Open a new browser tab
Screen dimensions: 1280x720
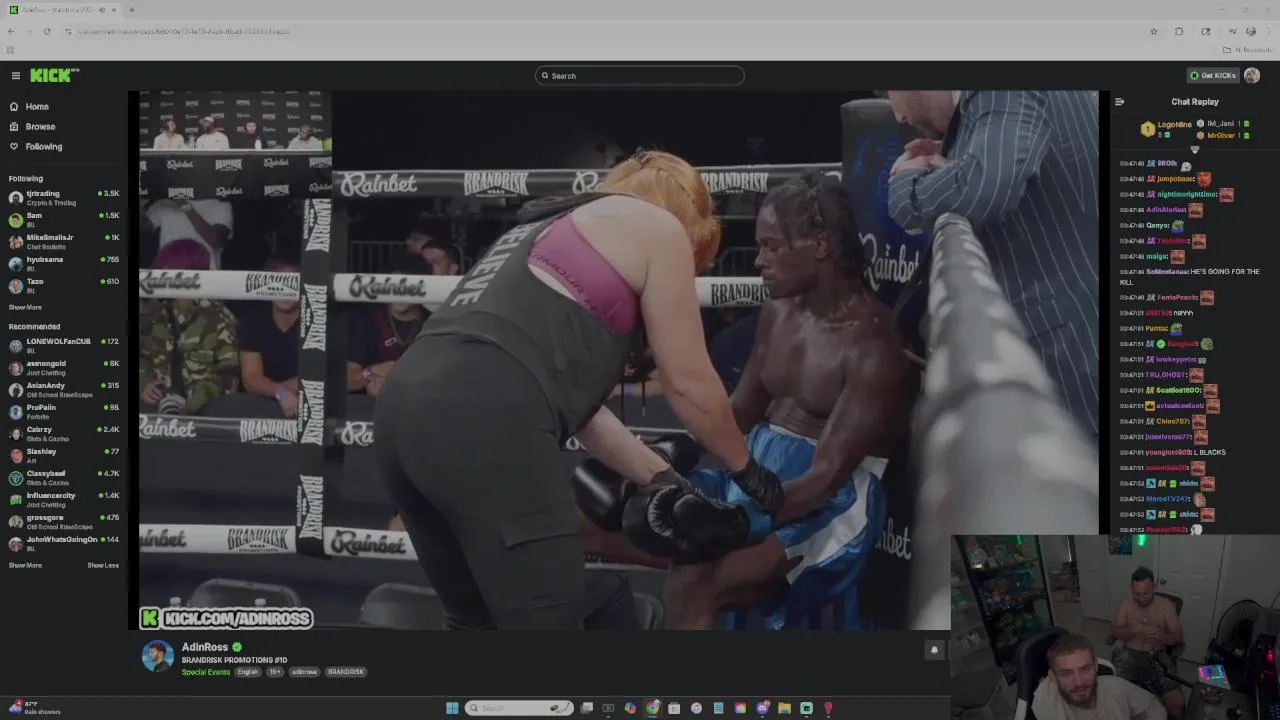(131, 10)
